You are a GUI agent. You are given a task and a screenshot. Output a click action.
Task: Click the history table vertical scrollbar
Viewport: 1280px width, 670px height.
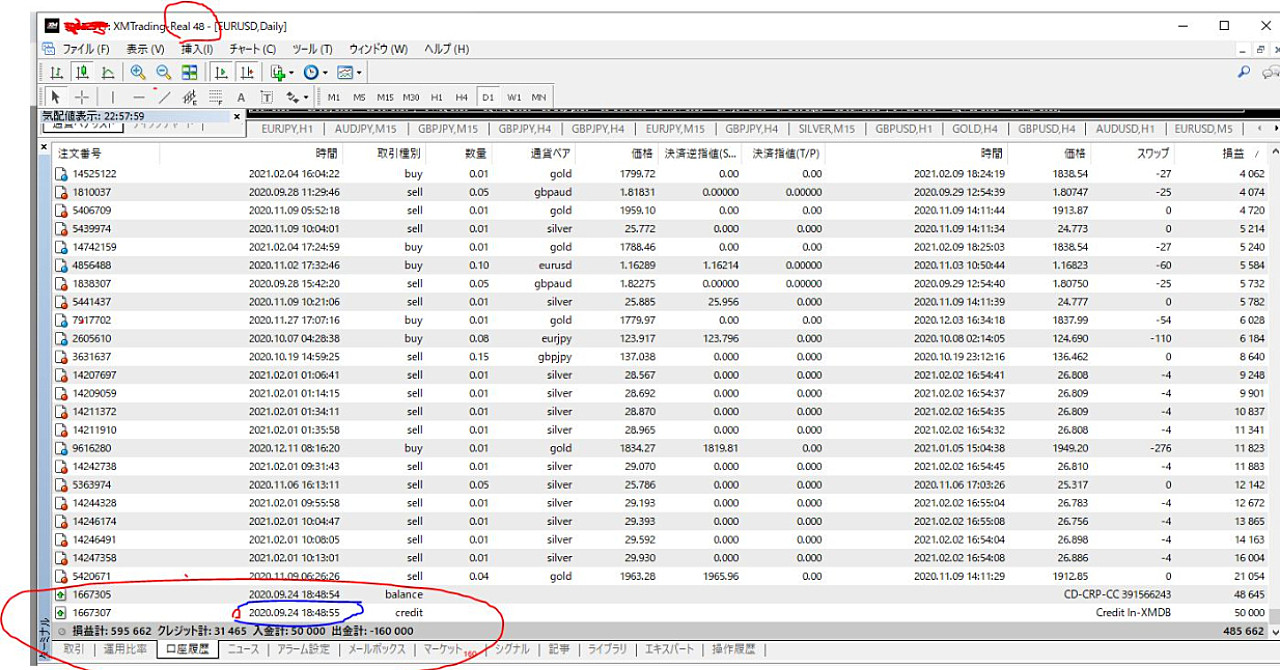click(1273, 390)
